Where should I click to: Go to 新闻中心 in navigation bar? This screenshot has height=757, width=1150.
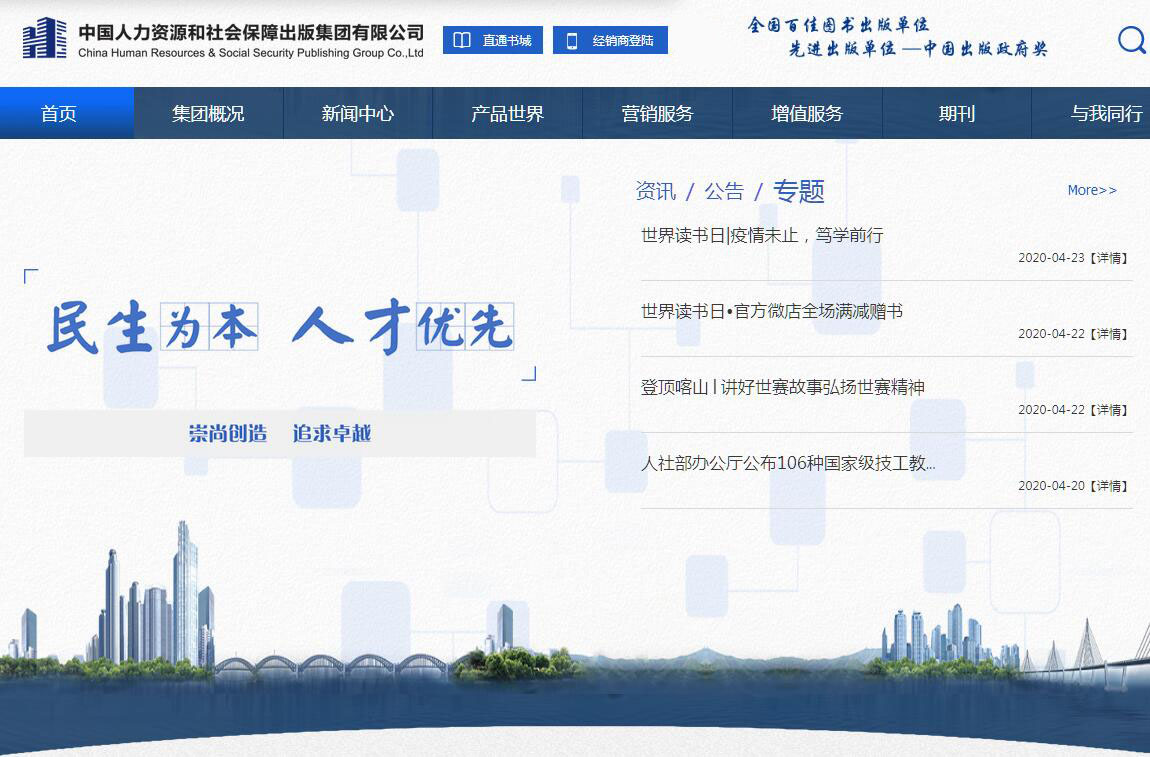357,113
